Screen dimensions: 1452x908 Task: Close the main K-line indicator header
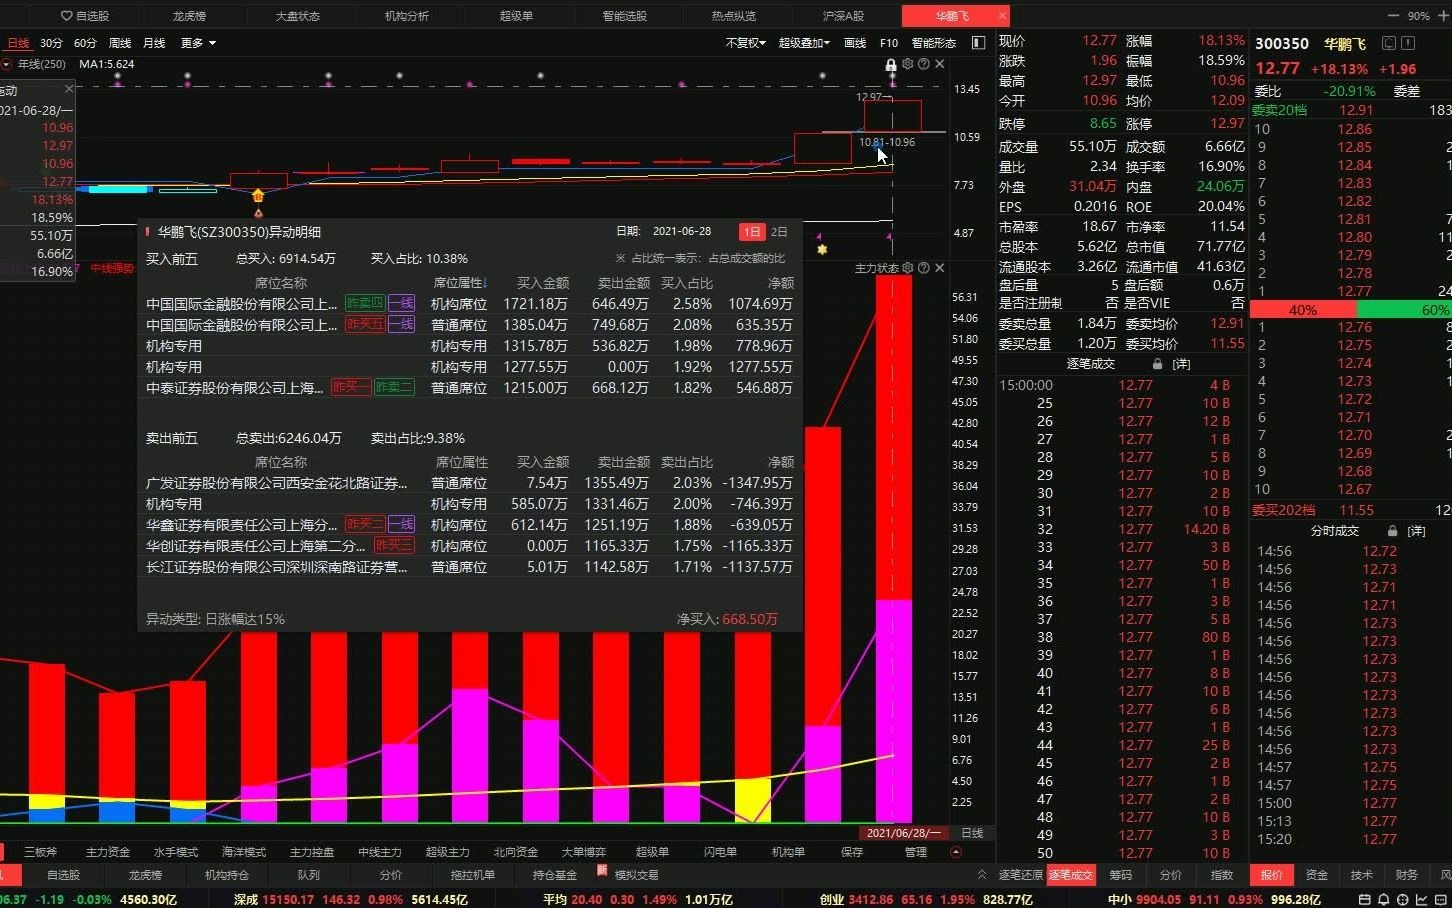point(939,64)
